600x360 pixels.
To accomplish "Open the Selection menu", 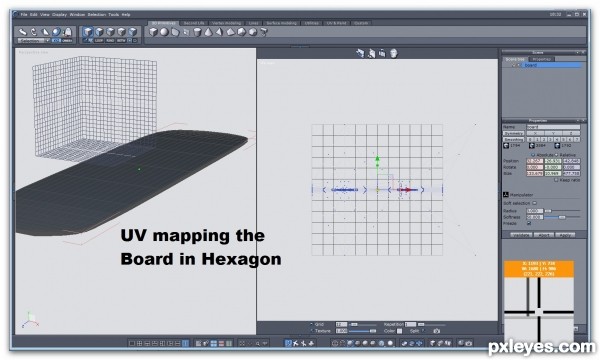I will click(x=96, y=15).
